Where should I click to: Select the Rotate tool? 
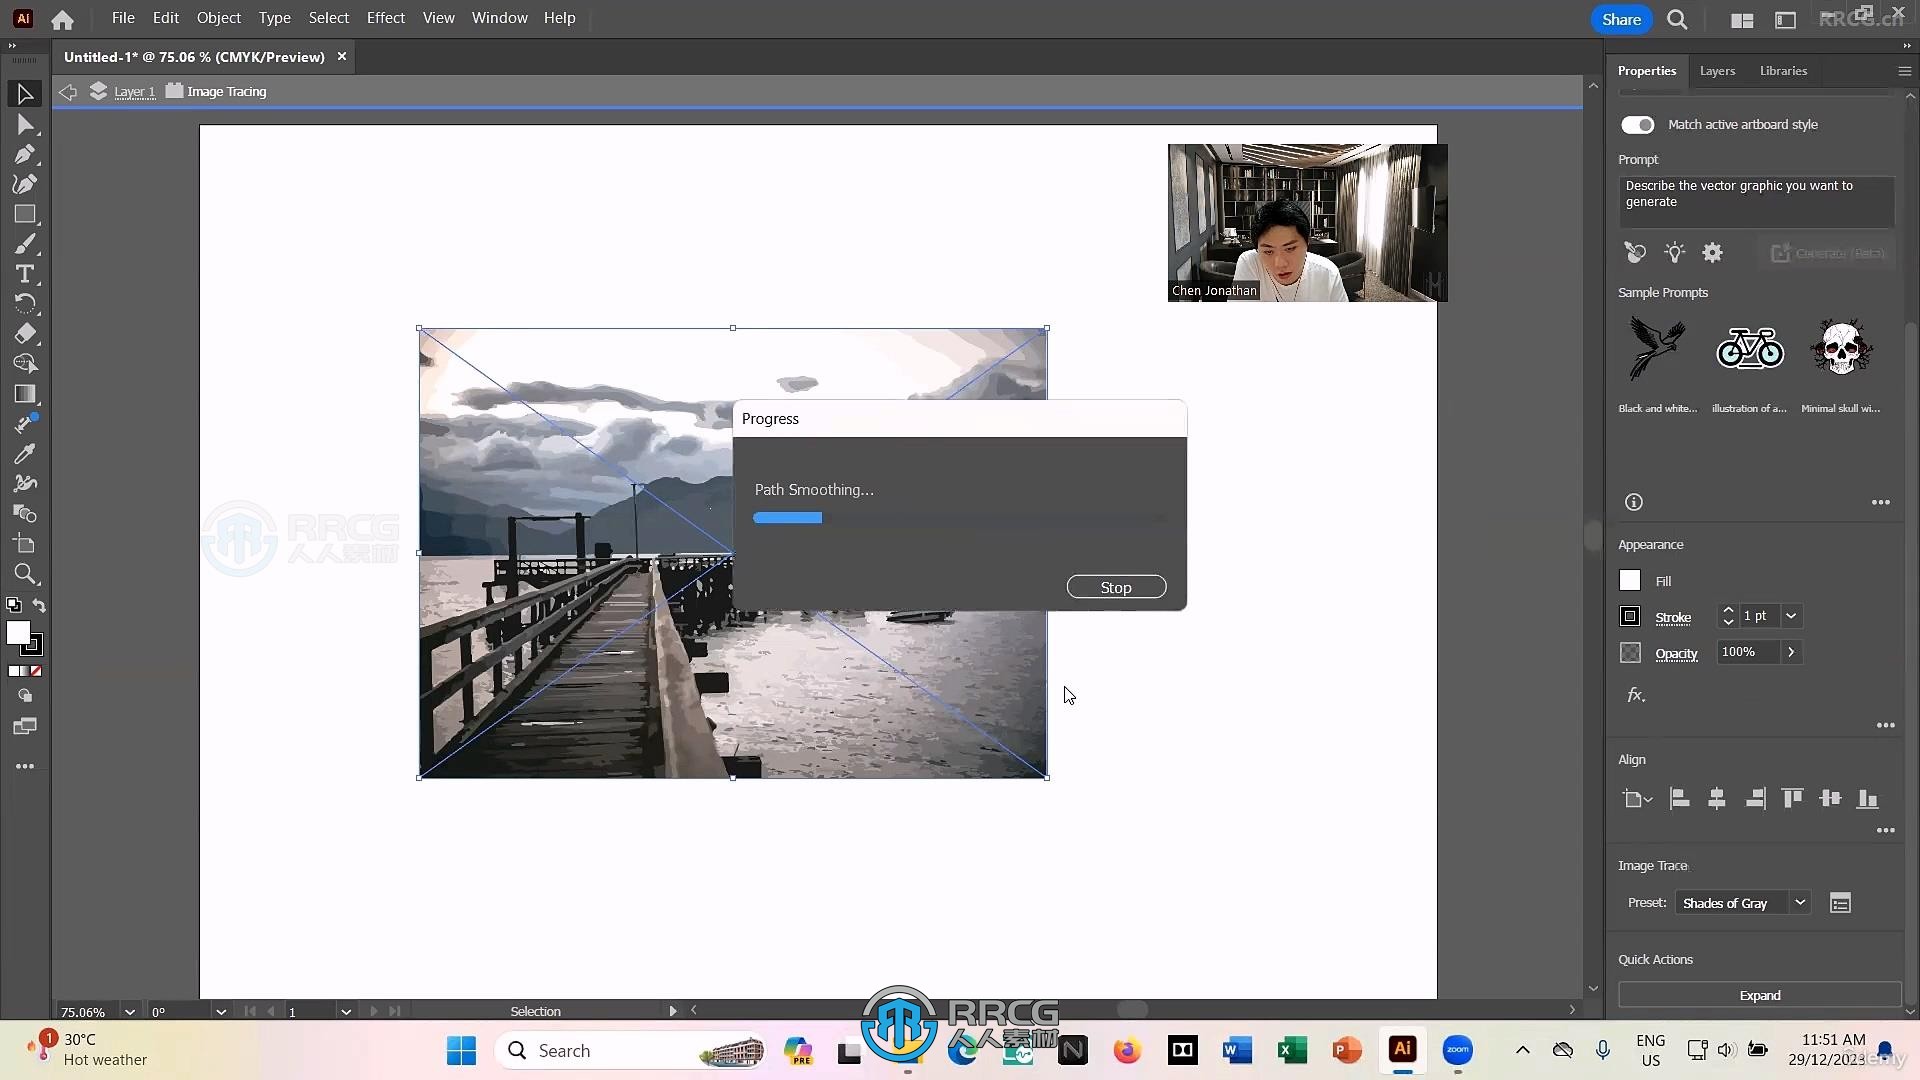click(x=25, y=304)
